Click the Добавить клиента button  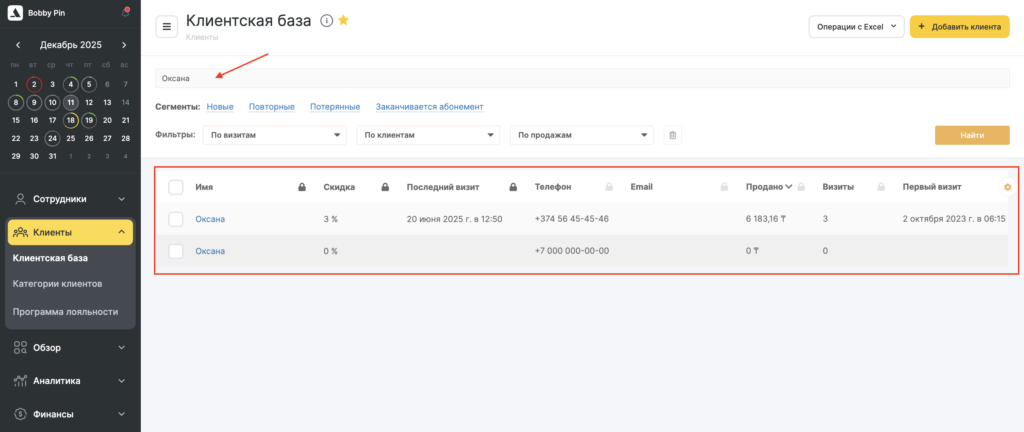[958, 27]
